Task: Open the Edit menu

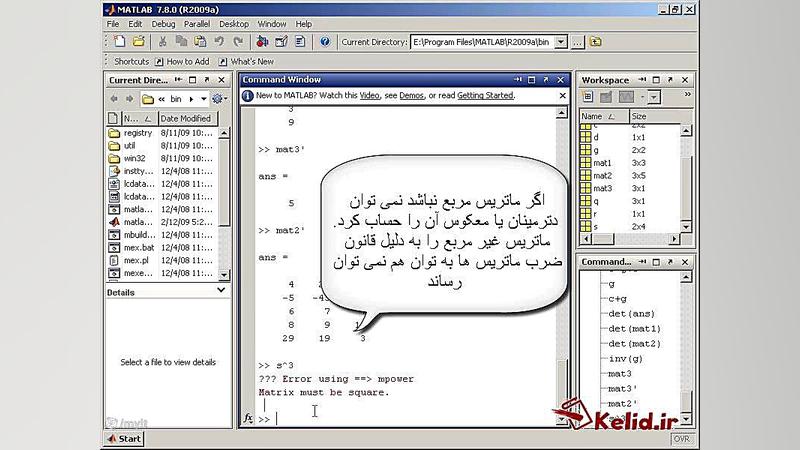Action: pyautogui.click(x=135, y=24)
